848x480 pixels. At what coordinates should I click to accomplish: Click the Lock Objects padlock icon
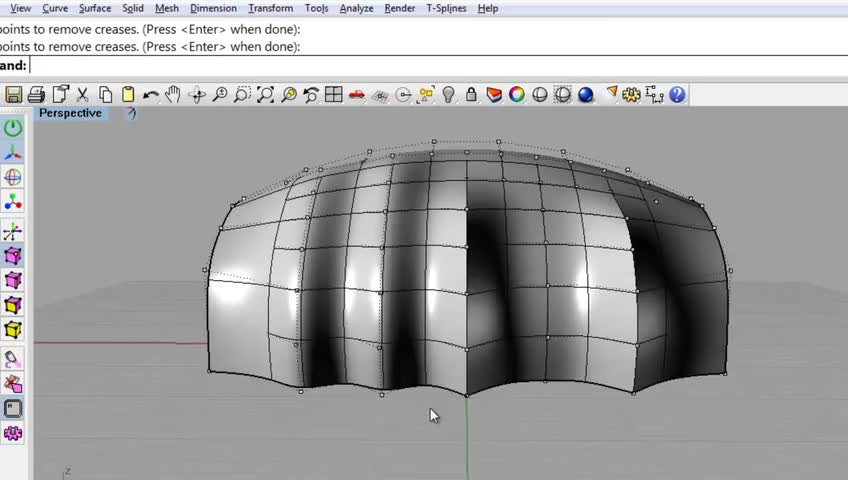471,95
